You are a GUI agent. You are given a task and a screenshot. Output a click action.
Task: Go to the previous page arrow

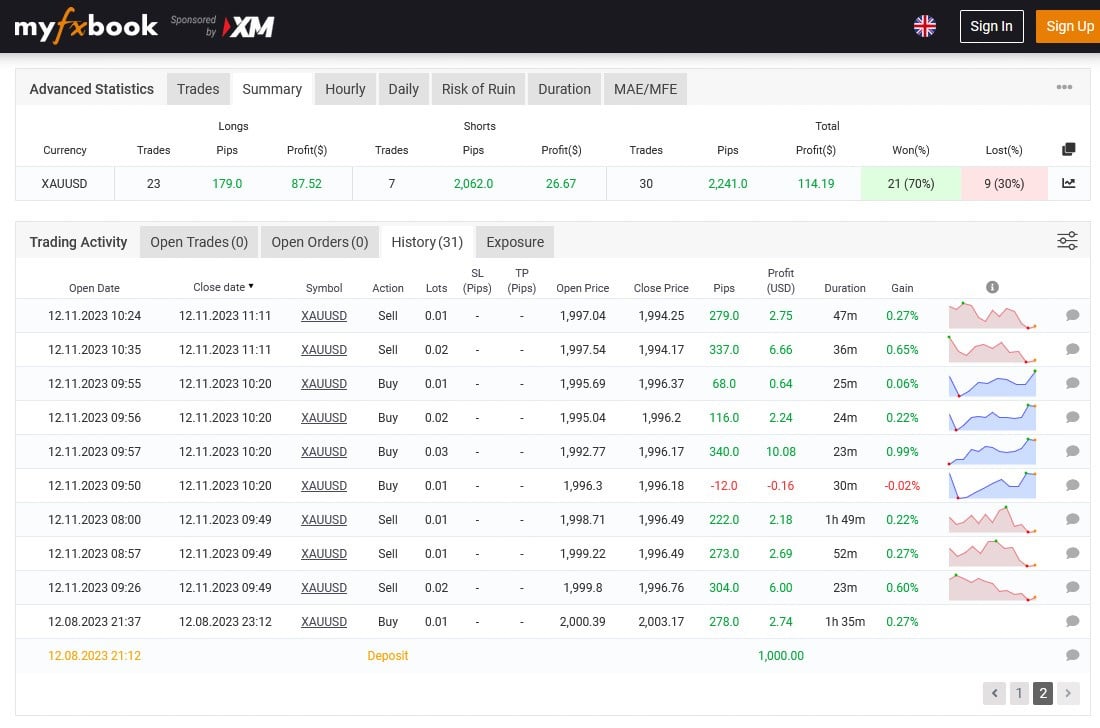coord(994,693)
